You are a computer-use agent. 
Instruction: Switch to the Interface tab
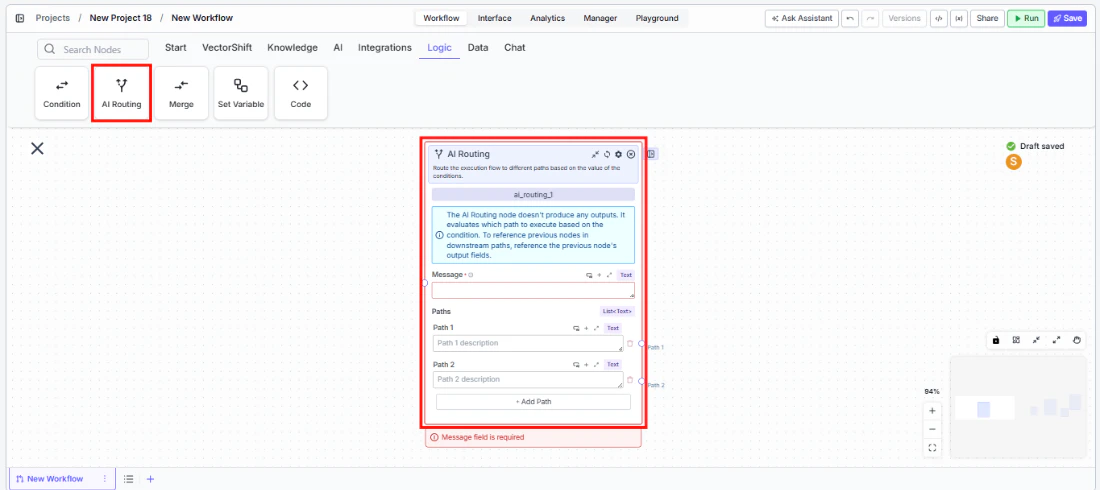[x=495, y=18]
